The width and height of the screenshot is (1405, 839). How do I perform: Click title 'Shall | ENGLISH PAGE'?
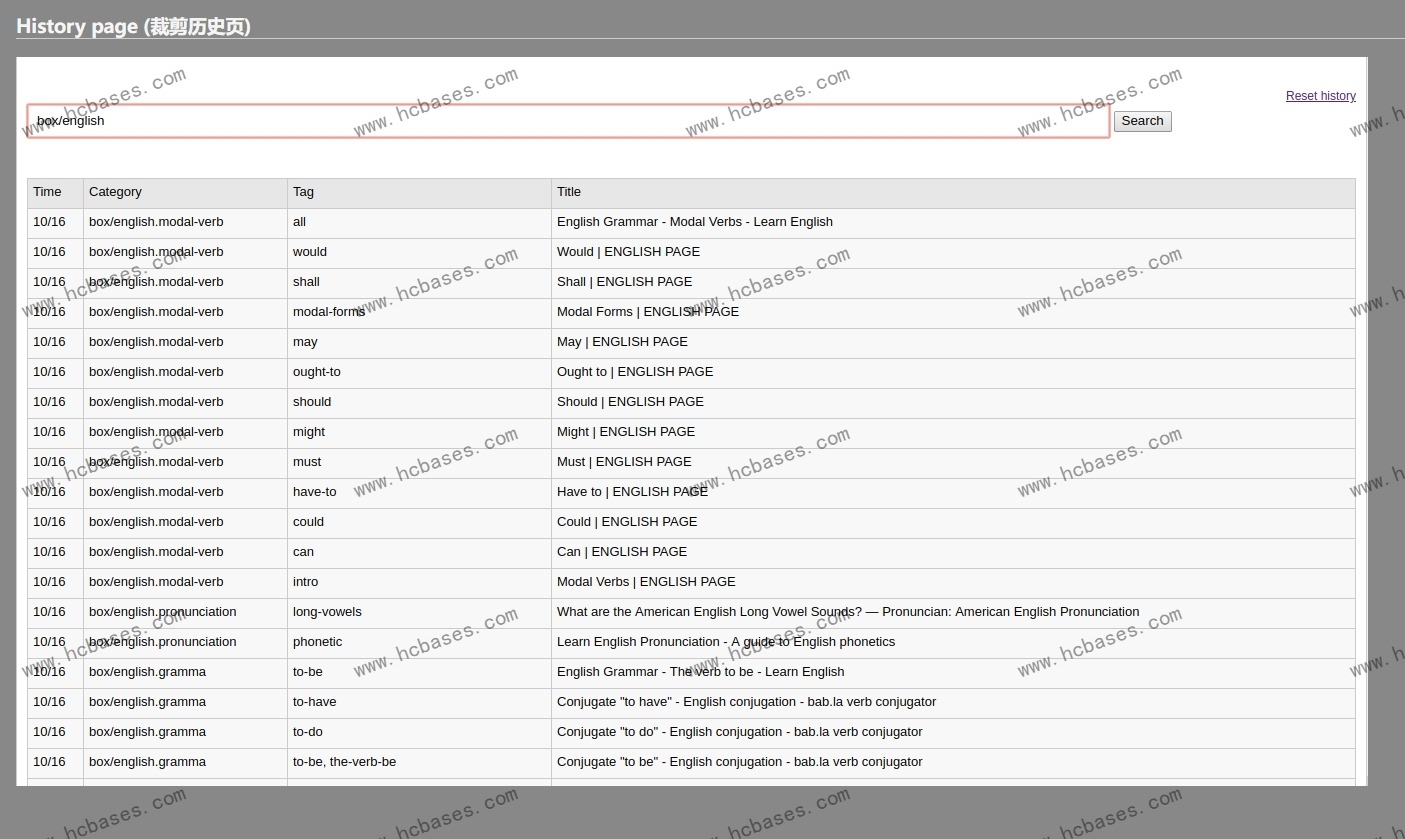coord(624,282)
